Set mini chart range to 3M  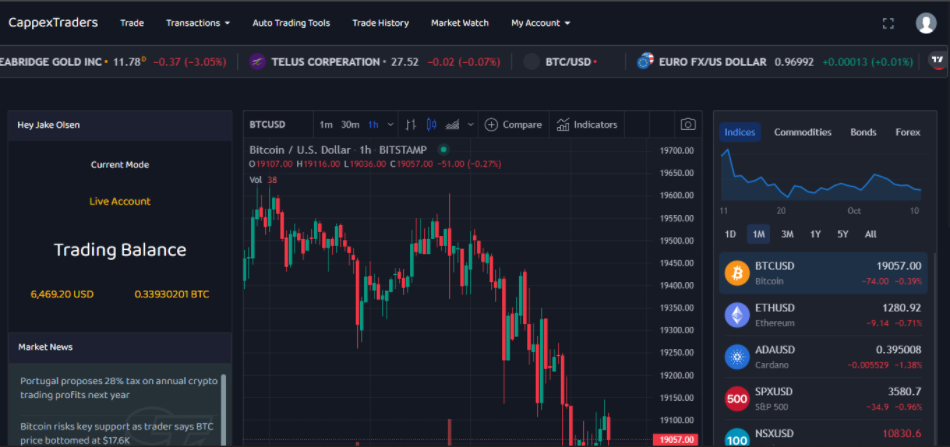[787, 234]
